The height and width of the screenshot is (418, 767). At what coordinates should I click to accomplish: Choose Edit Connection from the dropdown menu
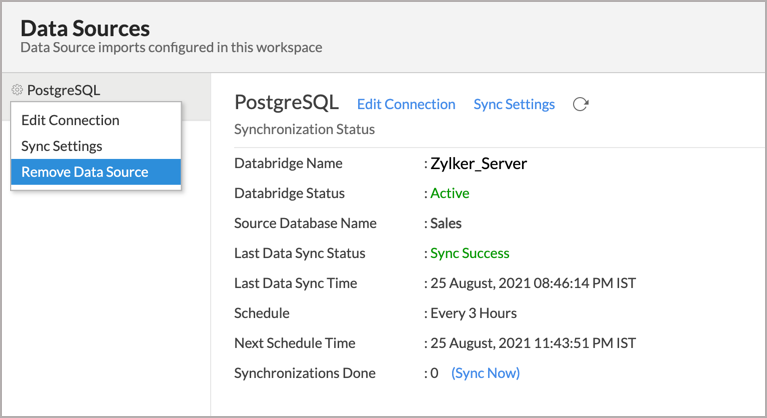click(x=70, y=120)
